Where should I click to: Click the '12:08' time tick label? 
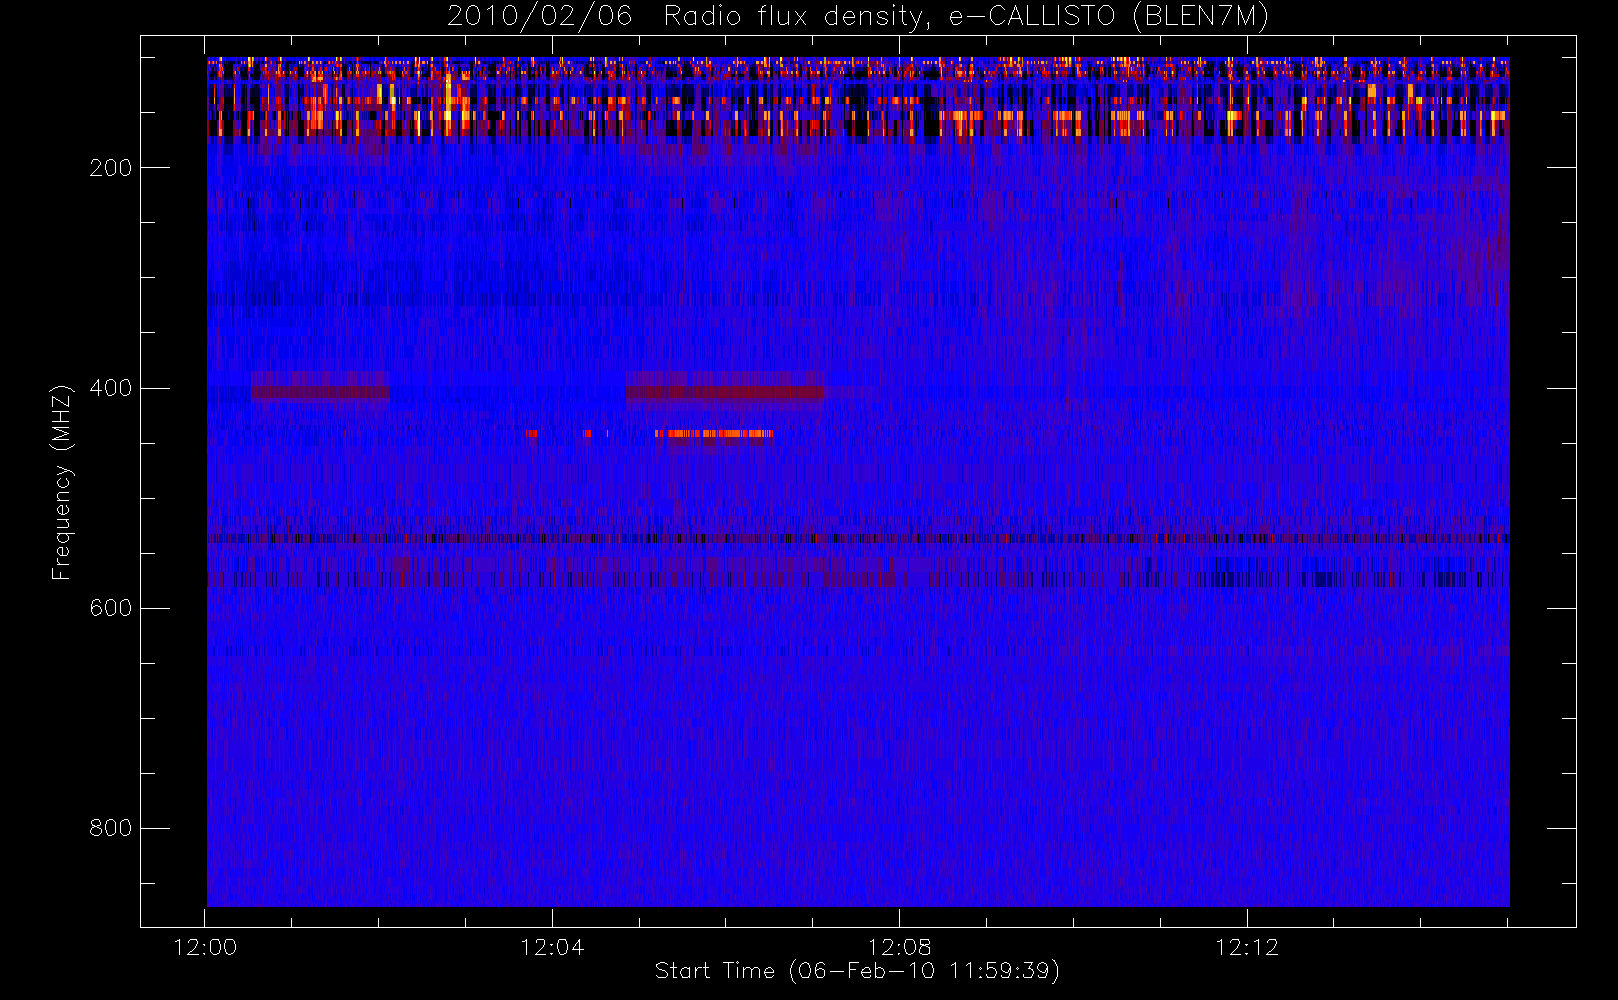point(899,947)
